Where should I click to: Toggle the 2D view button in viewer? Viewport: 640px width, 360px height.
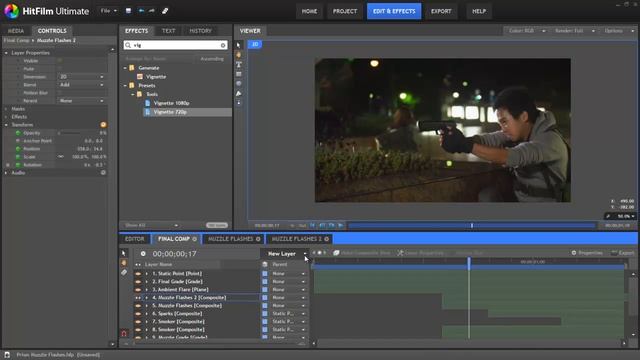[255, 44]
